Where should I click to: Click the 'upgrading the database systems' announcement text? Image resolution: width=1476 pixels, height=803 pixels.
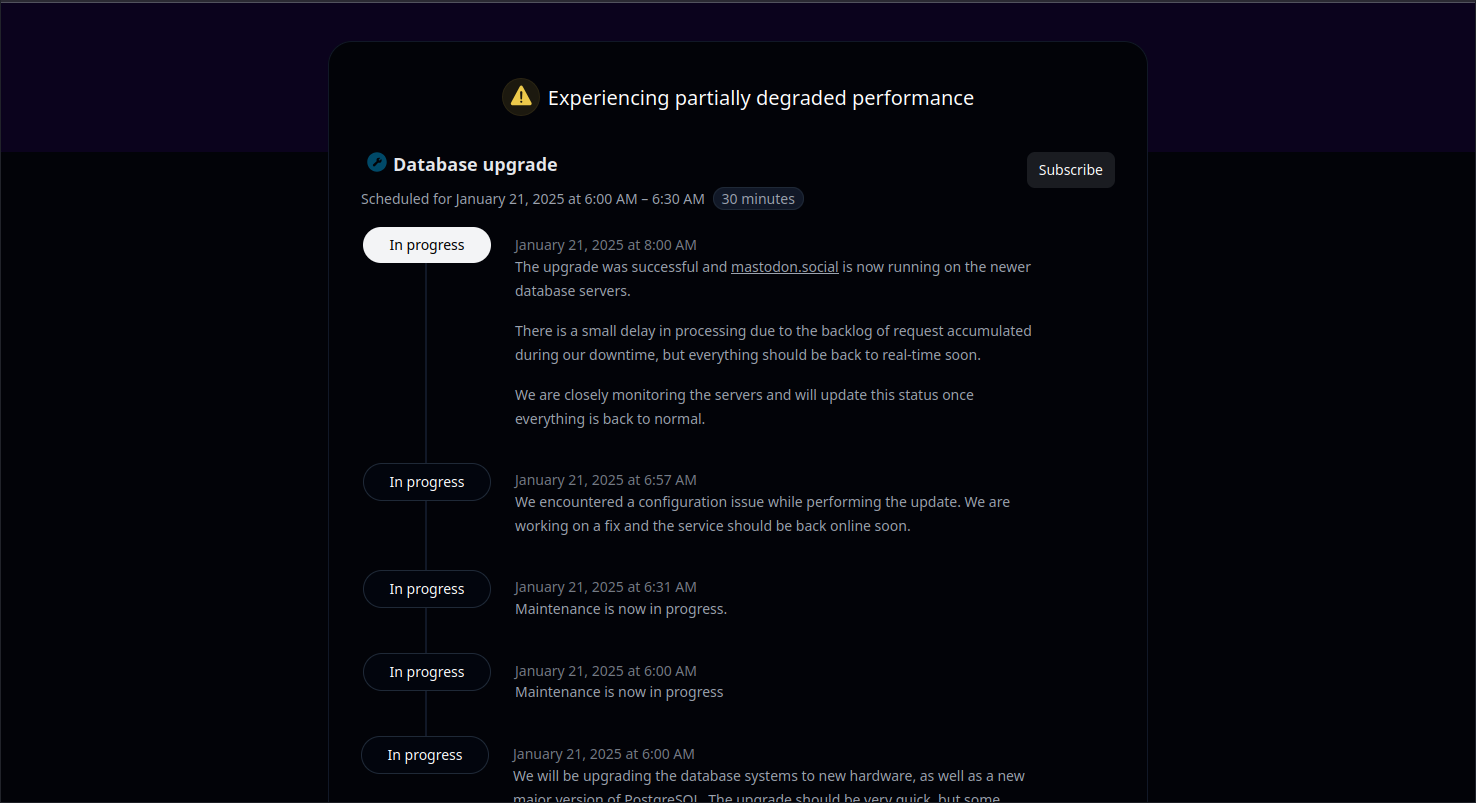(769, 787)
